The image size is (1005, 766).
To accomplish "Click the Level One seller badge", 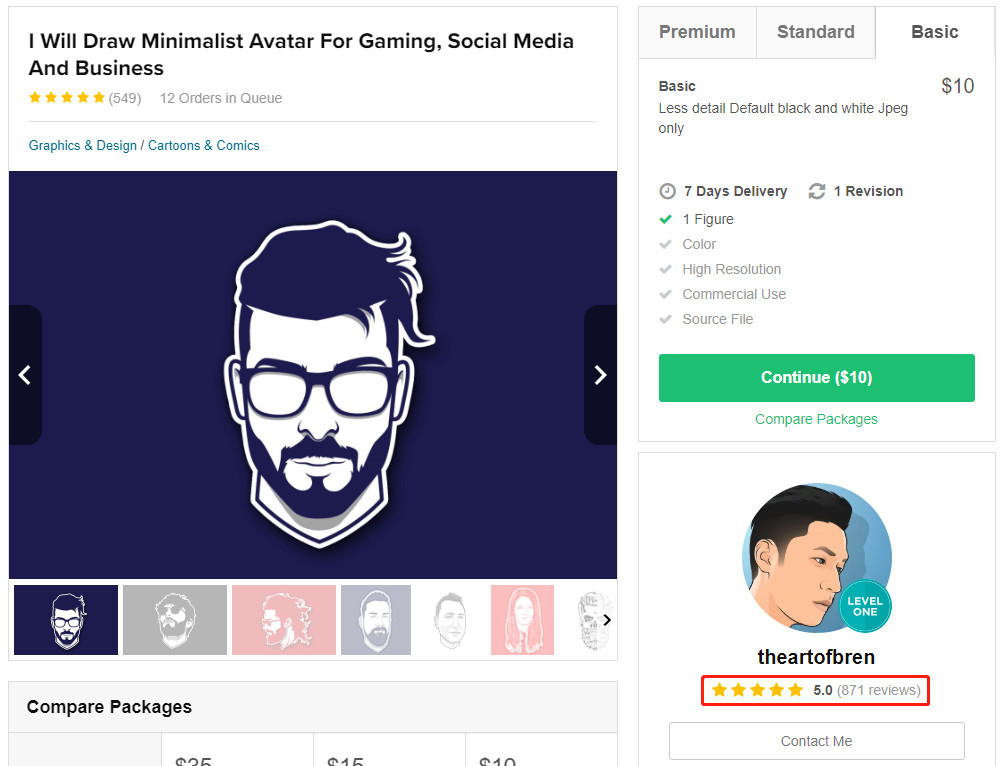I will (x=865, y=606).
